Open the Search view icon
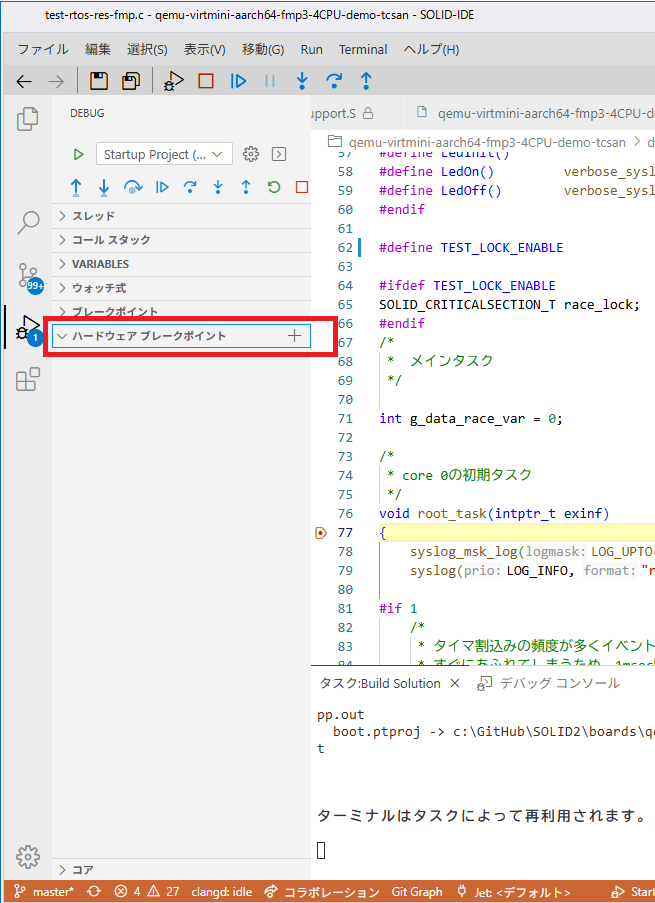The height and width of the screenshot is (903, 655). pos(28,222)
